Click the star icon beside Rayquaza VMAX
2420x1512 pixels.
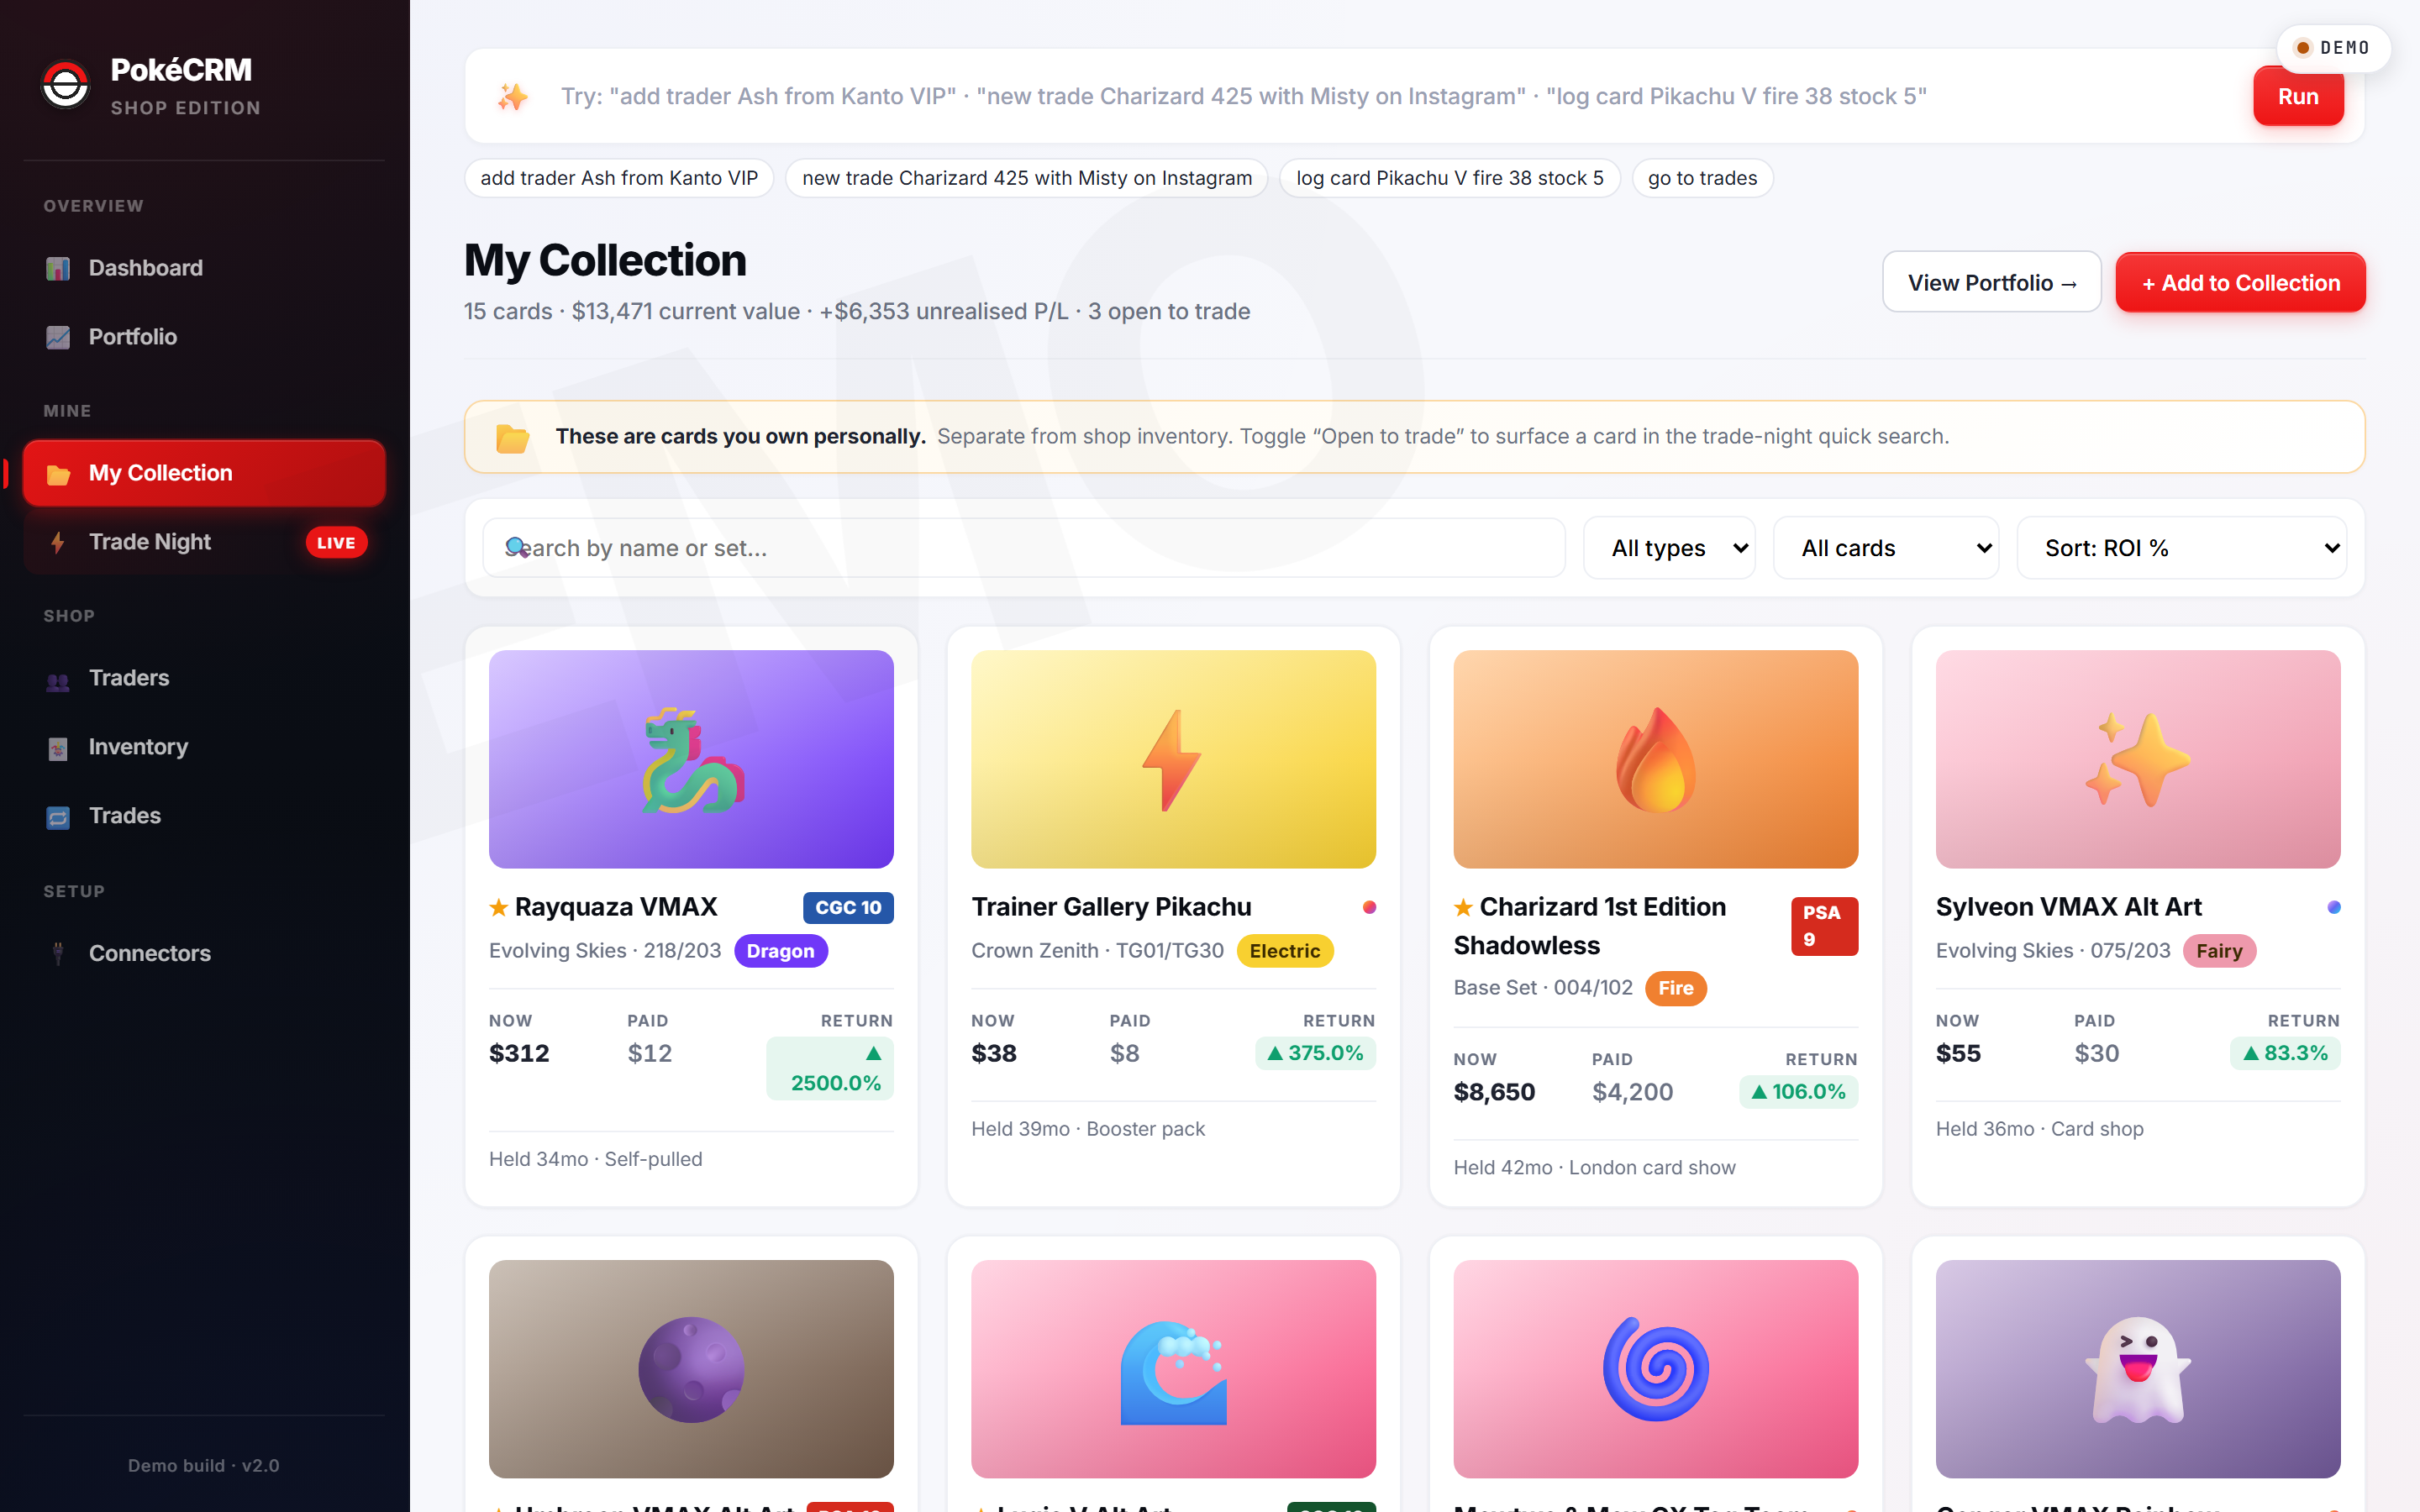[x=498, y=907]
